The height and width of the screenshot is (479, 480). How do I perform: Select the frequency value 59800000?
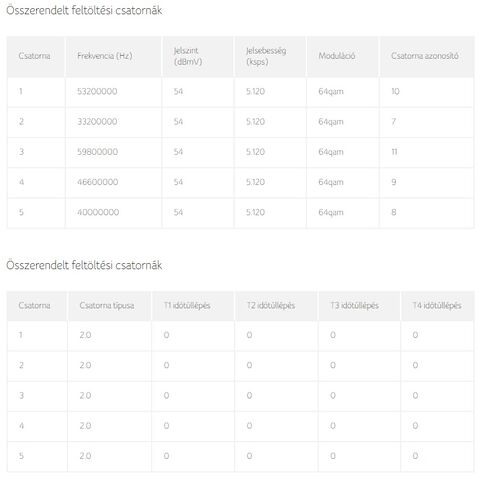tap(97, 152)
